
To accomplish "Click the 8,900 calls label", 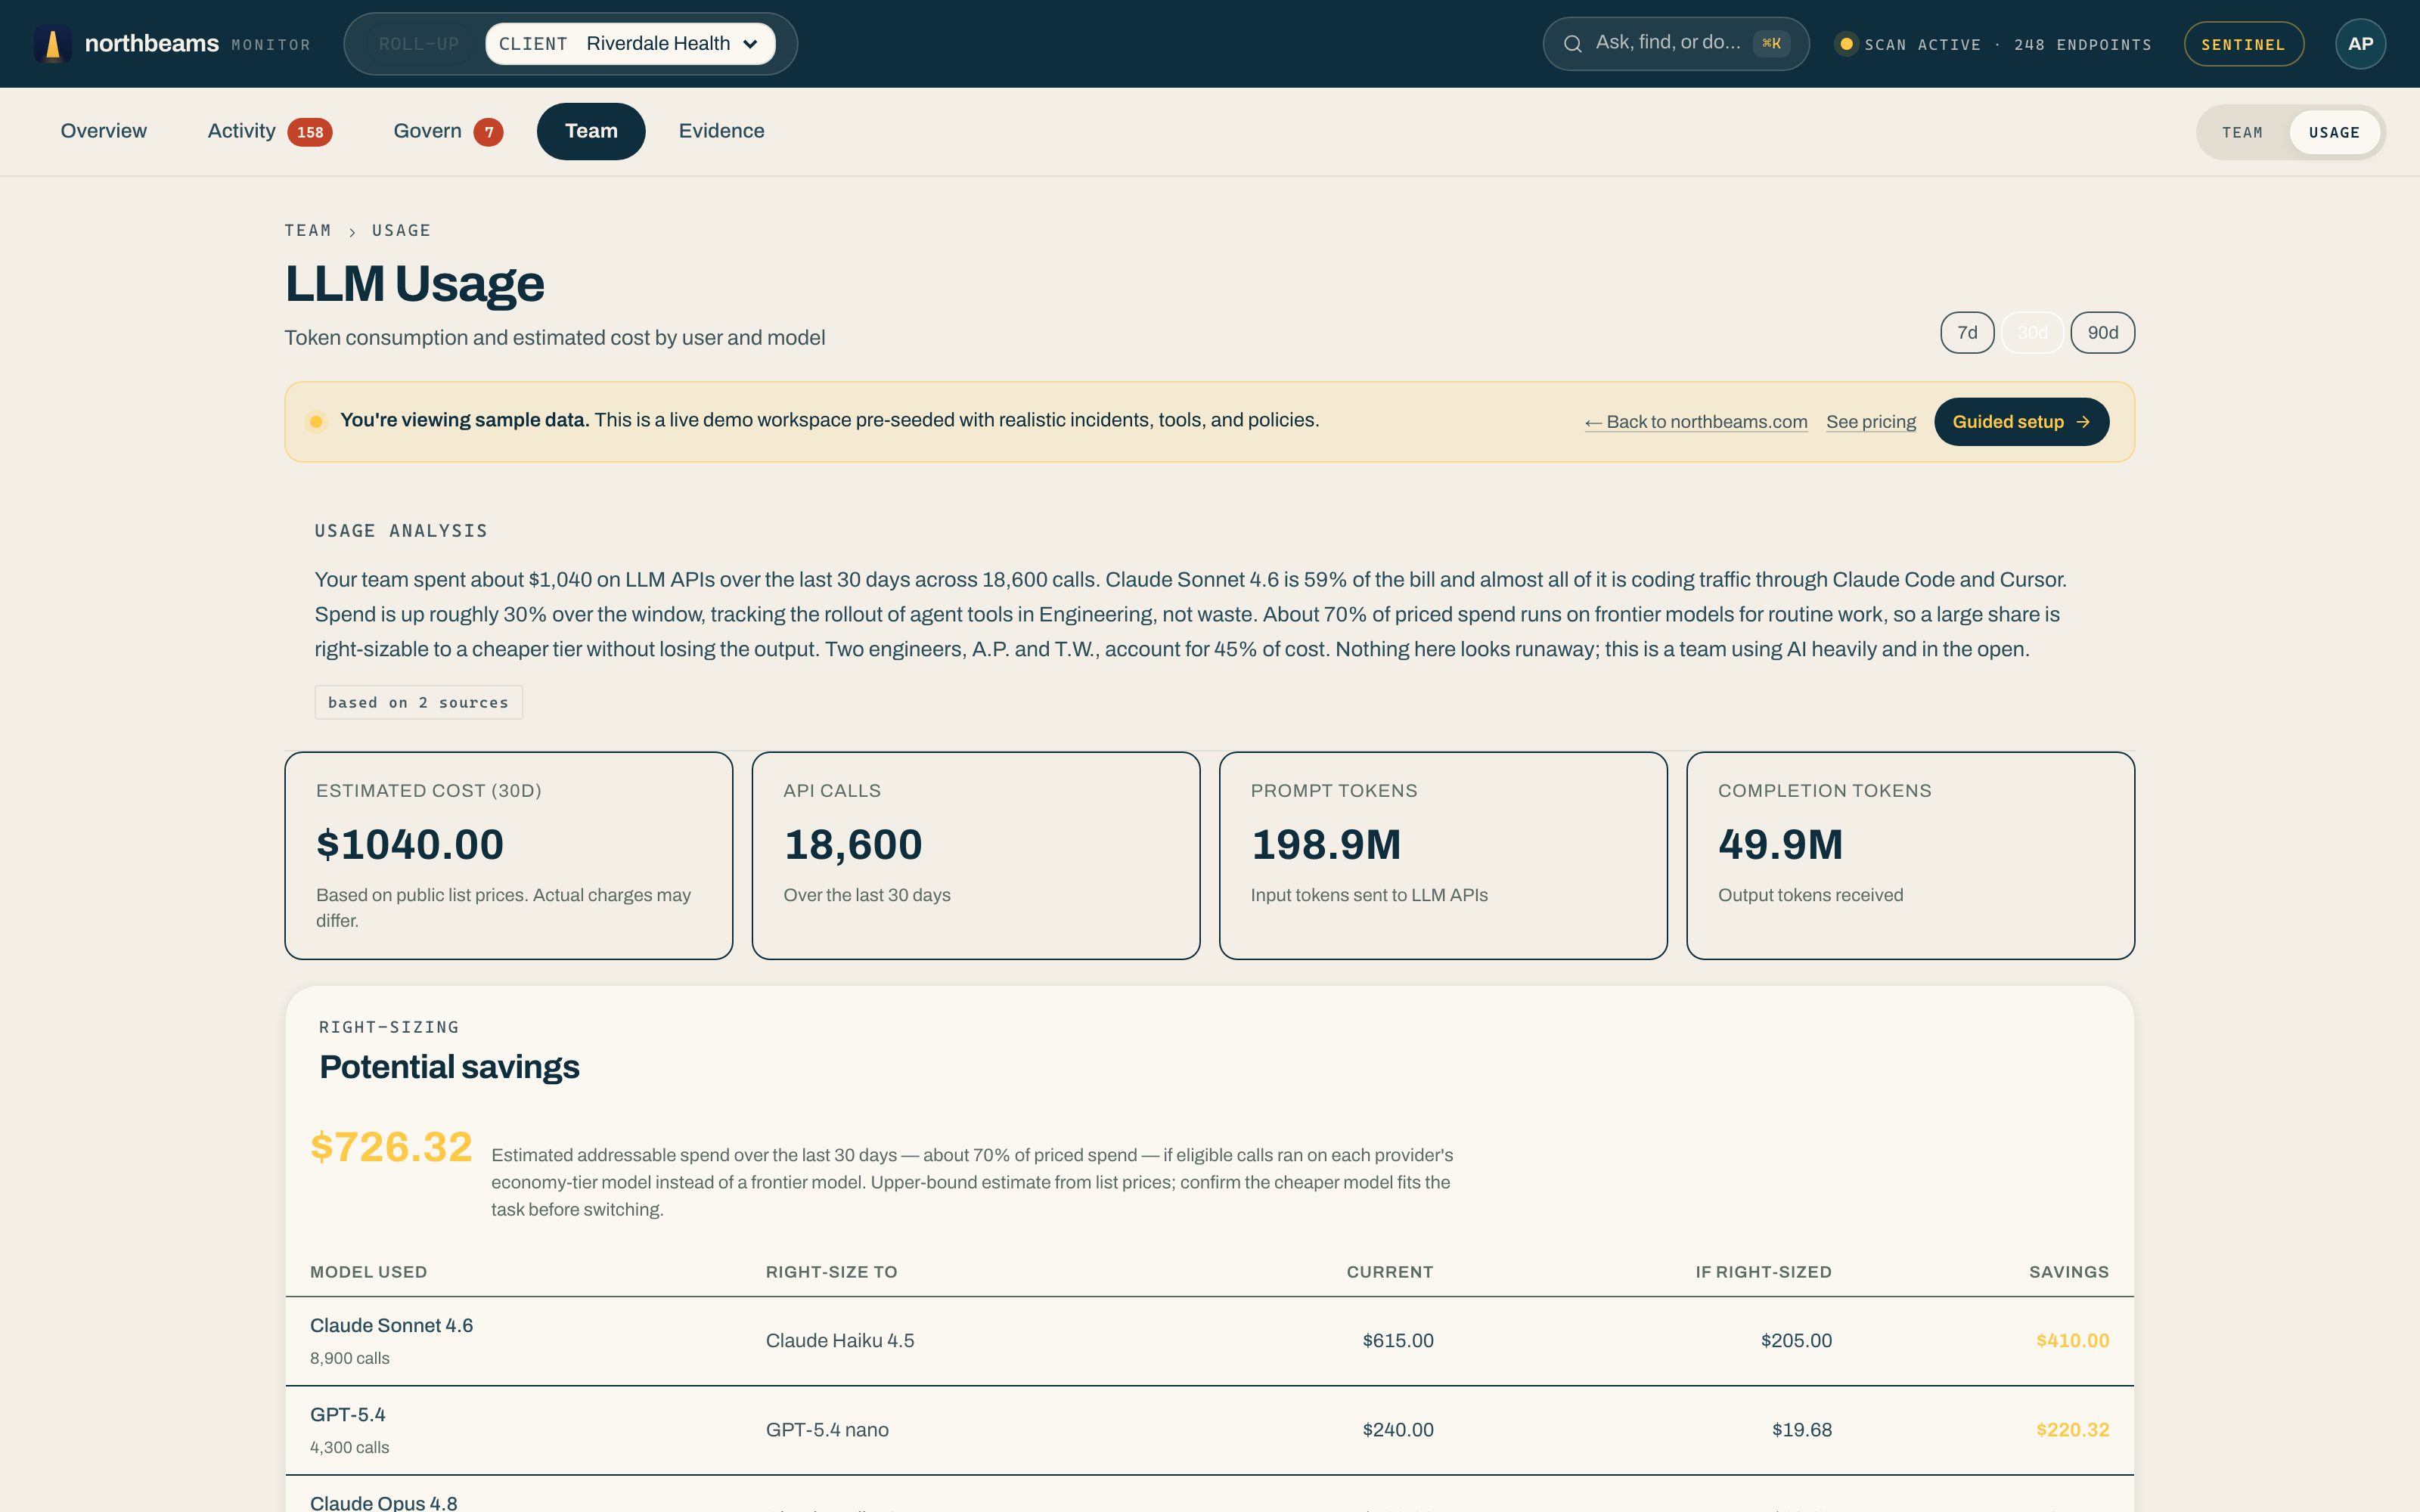I will 350,1358.
